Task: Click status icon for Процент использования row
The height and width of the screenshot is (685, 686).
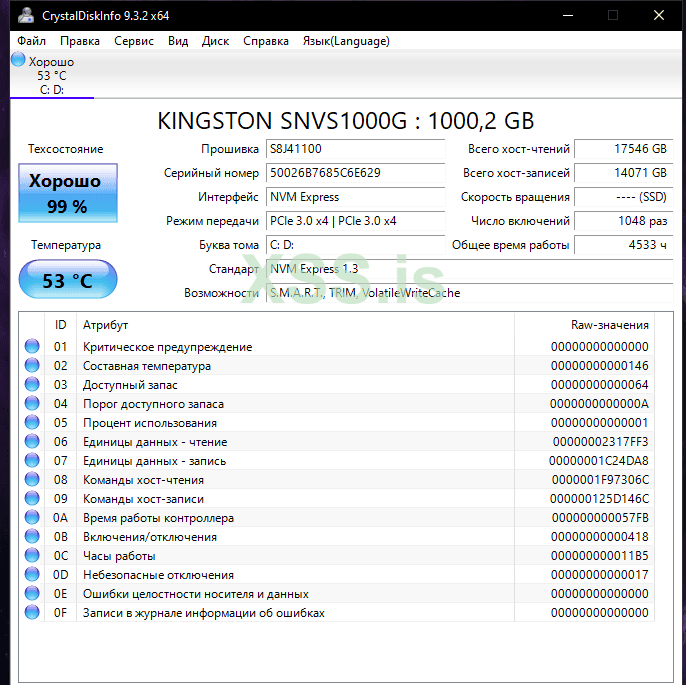Action: point(32,423)
